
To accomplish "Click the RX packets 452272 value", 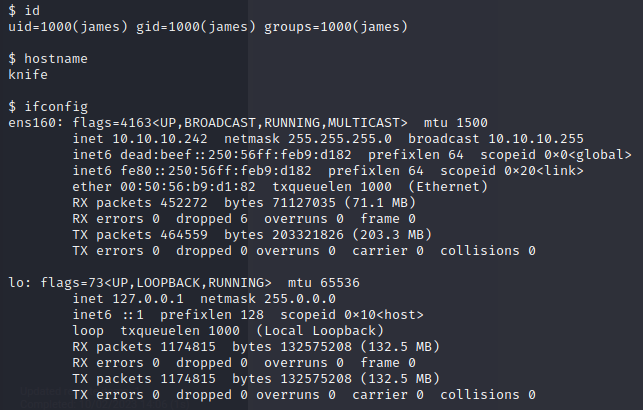I will pyautogui.click(x=190, y=203).
